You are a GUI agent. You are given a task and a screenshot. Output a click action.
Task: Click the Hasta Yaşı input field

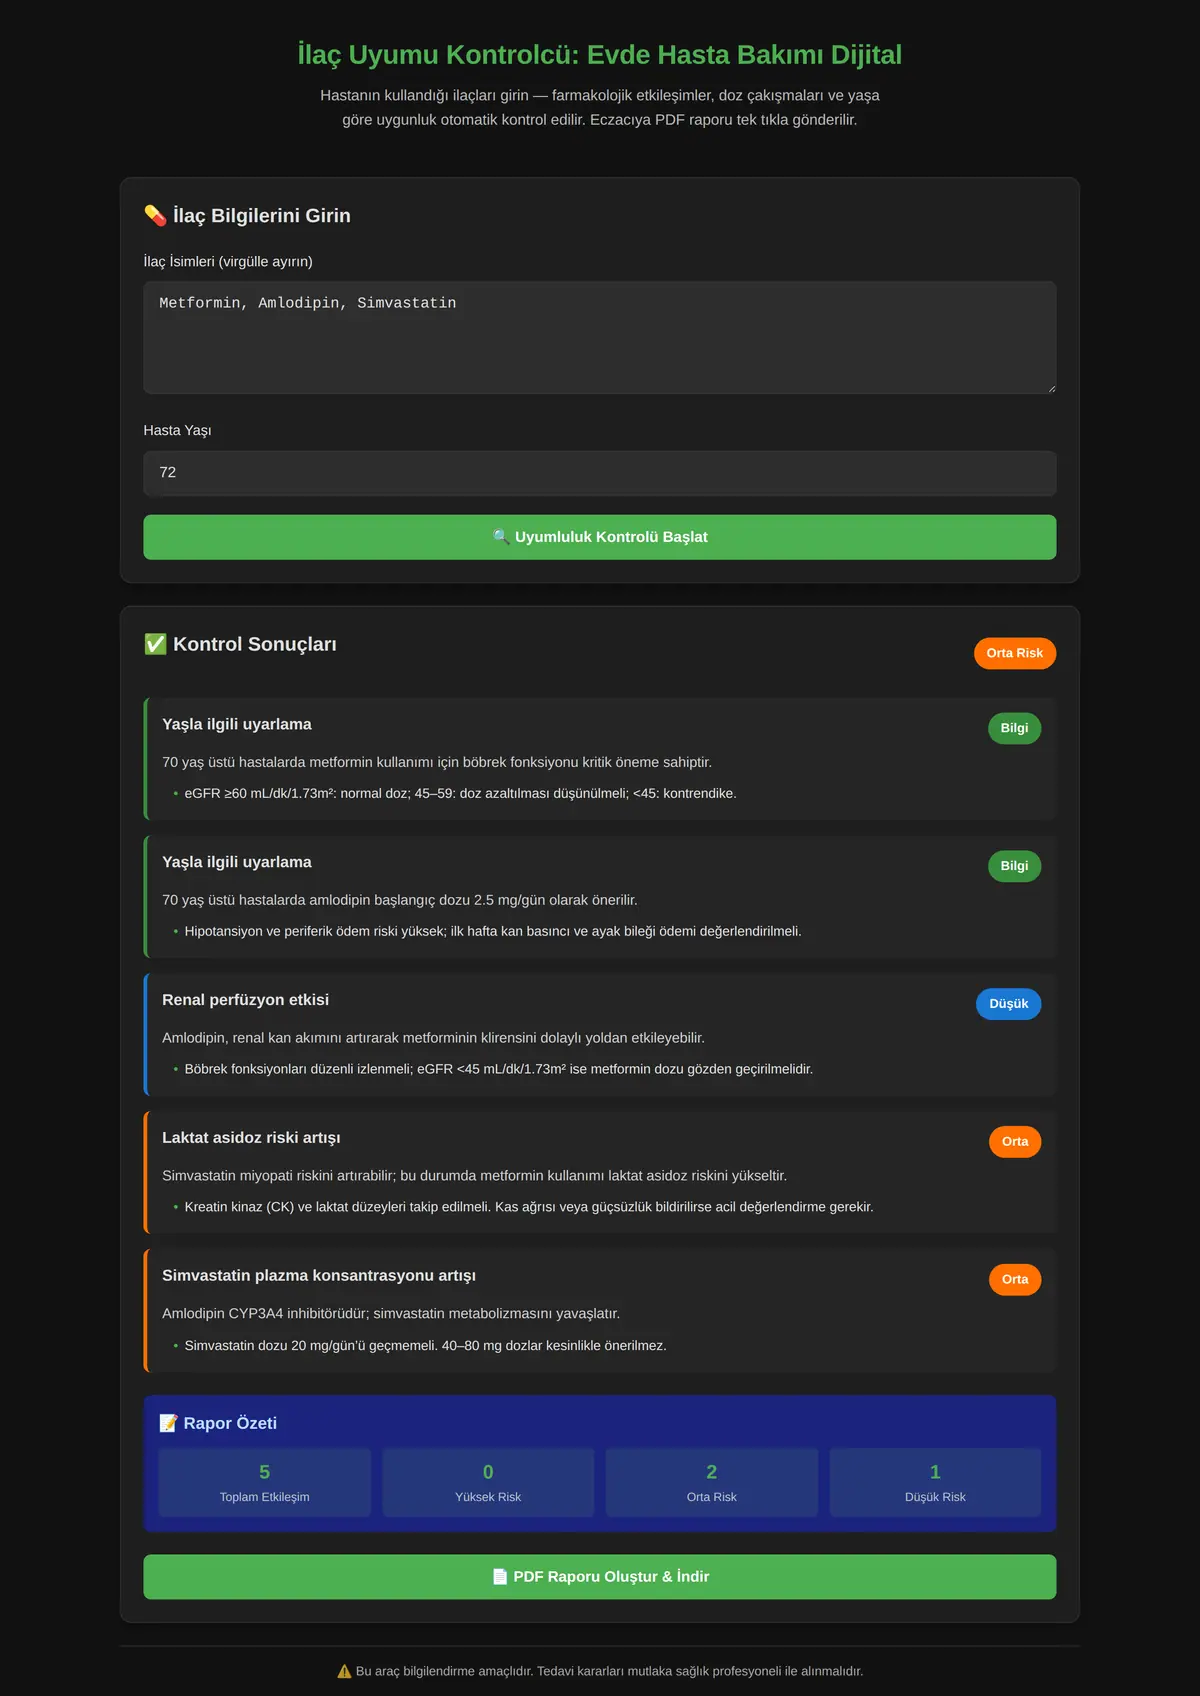[x=600, y=473]
